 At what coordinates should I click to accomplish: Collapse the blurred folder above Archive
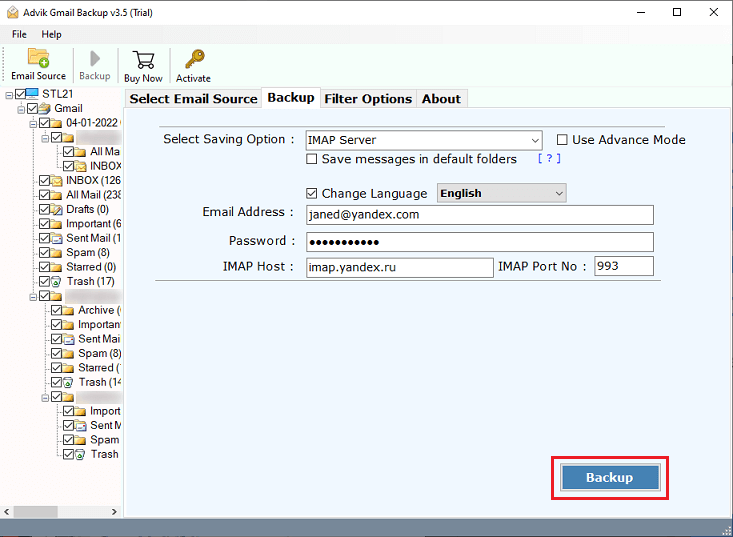(x=33, y=297)
